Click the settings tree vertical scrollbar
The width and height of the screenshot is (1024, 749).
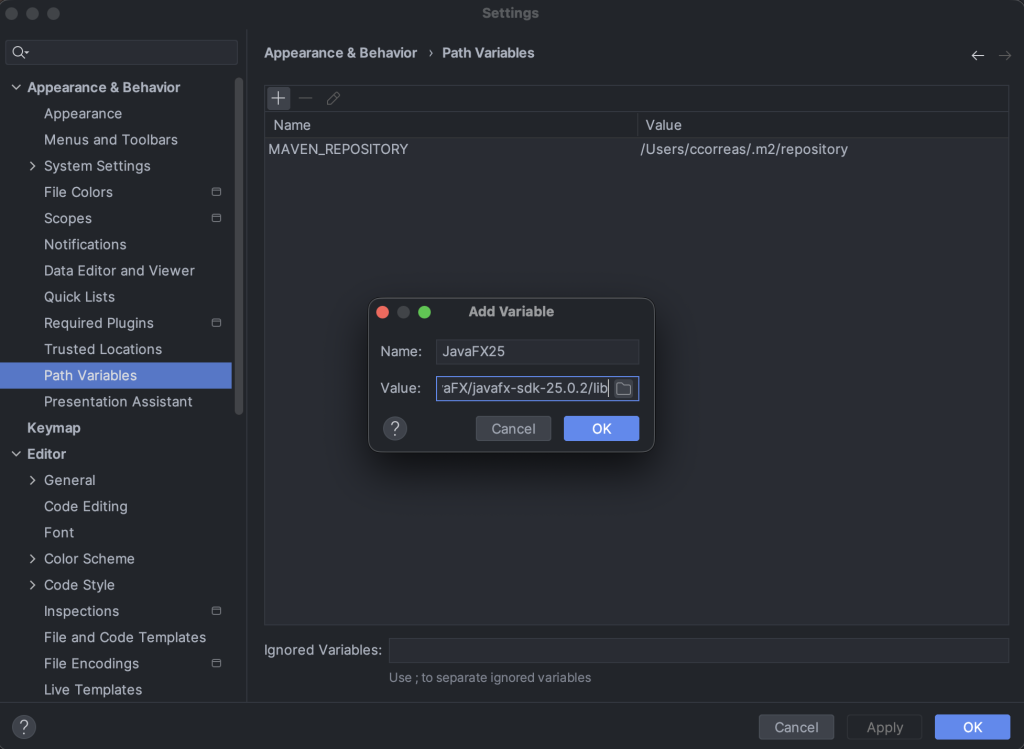[x=239, y=246]
